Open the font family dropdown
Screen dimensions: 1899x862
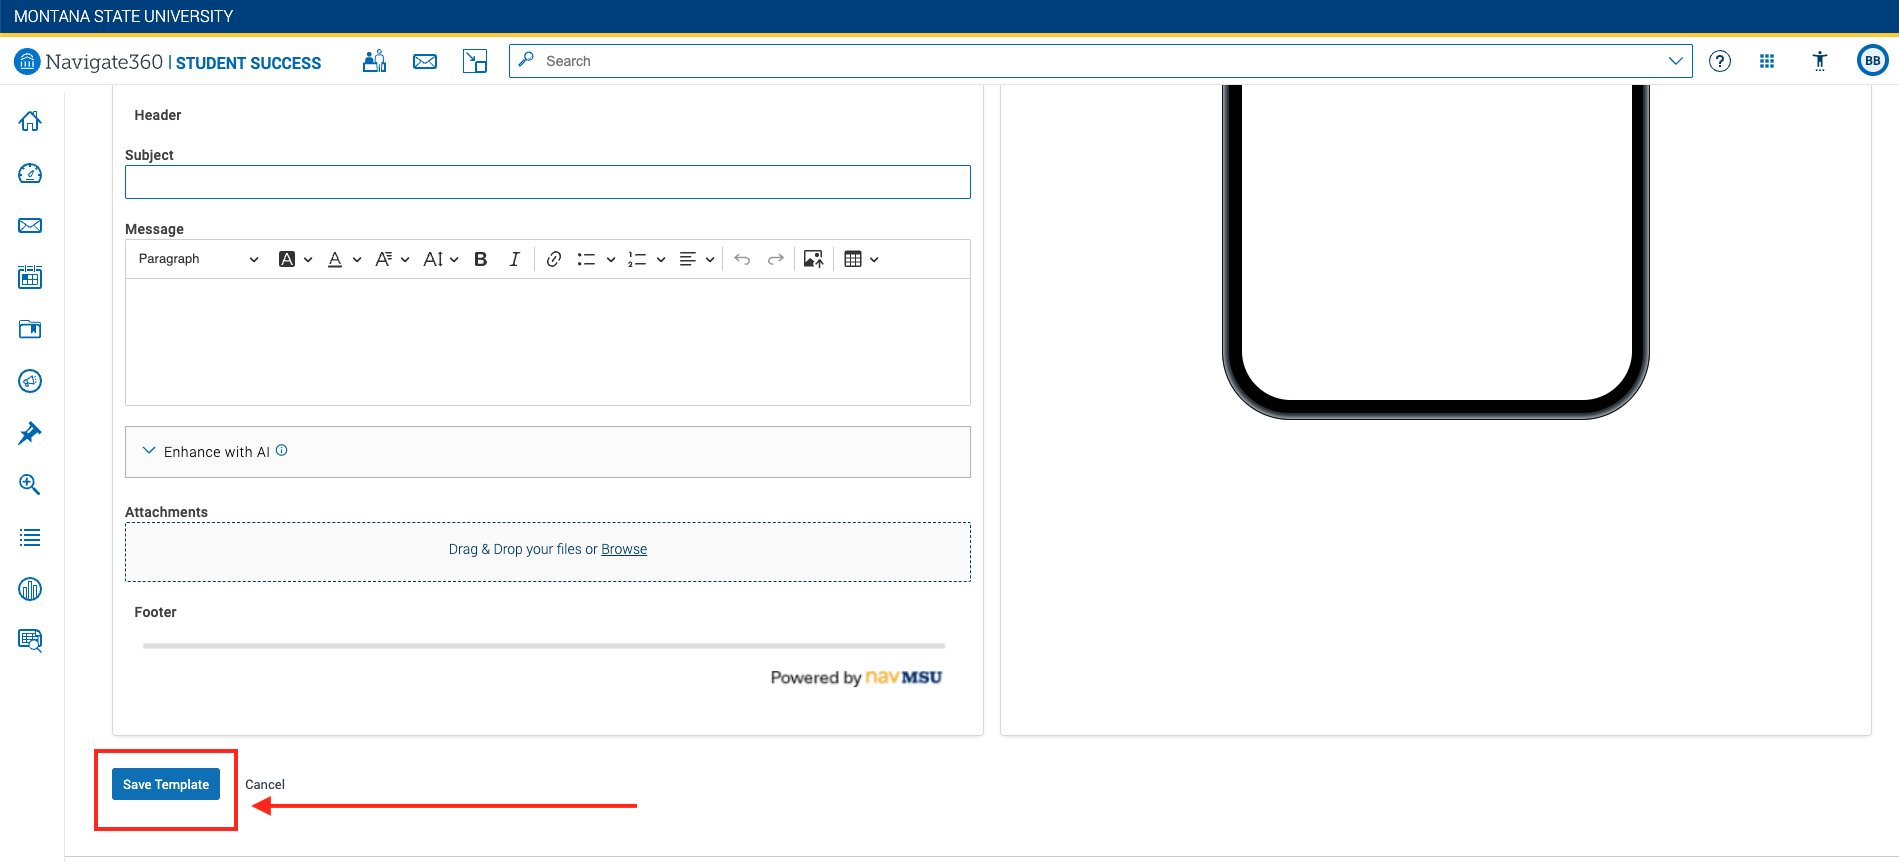pos(392,259)
